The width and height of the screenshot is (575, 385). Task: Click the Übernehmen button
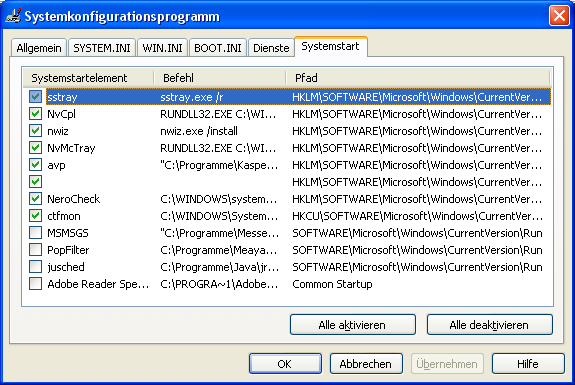click(x=447, y=364)
